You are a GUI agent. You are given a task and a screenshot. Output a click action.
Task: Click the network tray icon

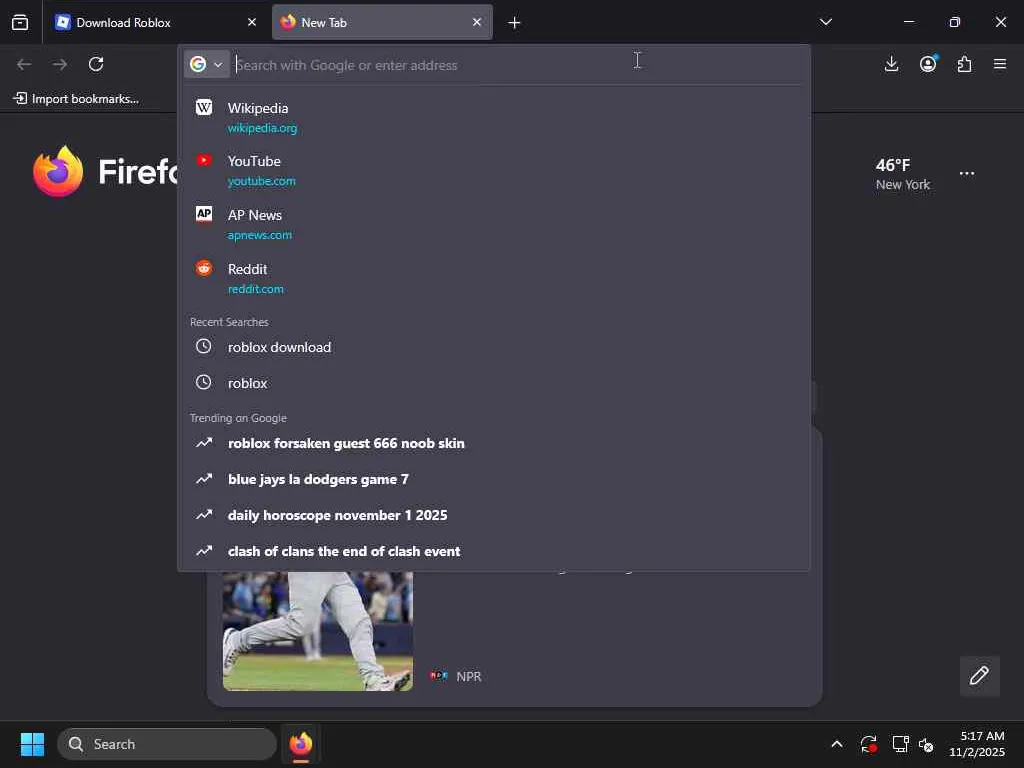900,744
